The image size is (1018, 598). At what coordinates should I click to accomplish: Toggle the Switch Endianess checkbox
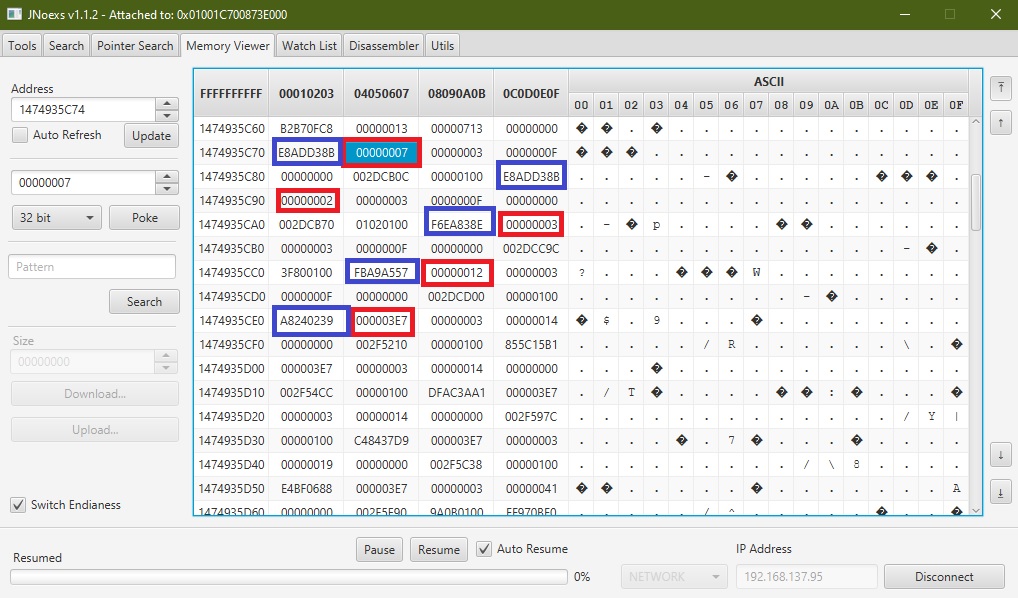pos(18,505)
